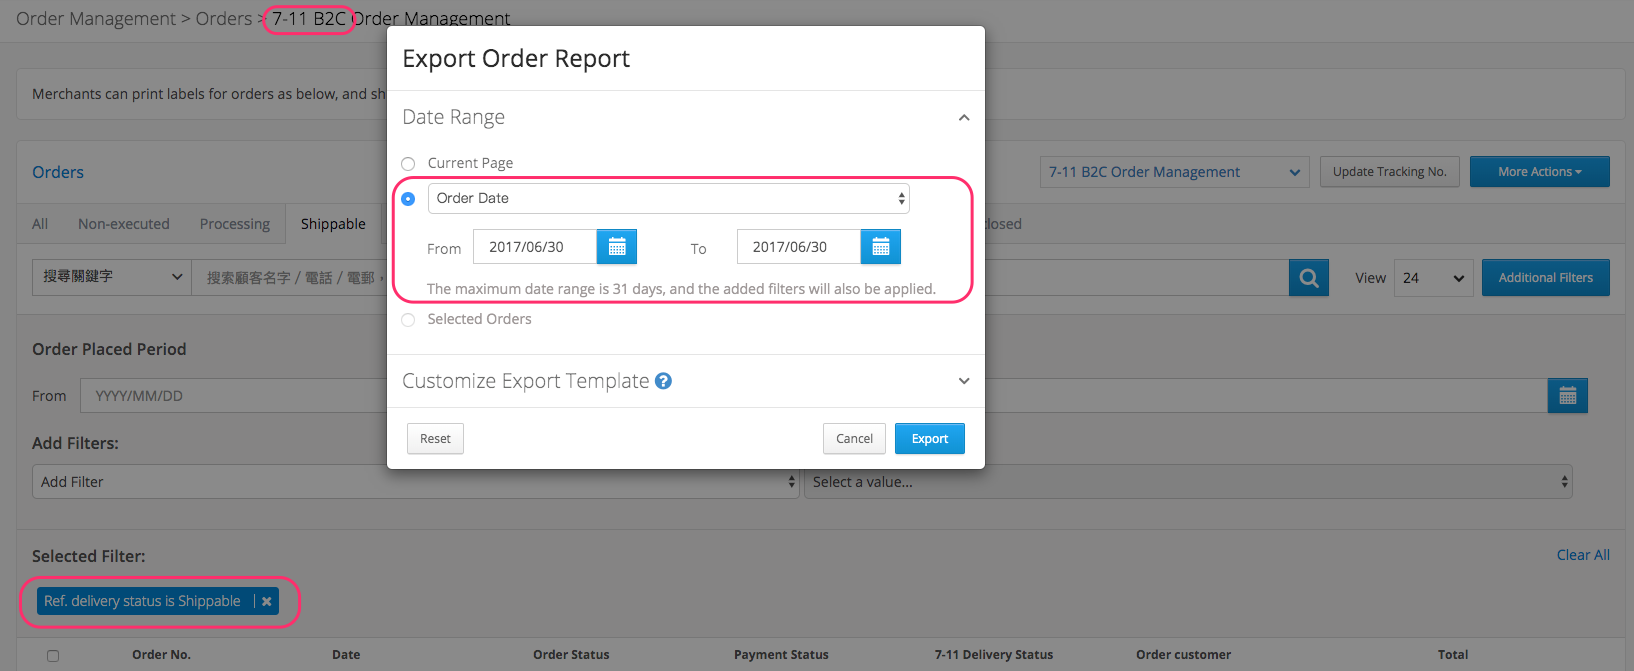
Task: Collapse the Date Range section
Action: point(964,118)
